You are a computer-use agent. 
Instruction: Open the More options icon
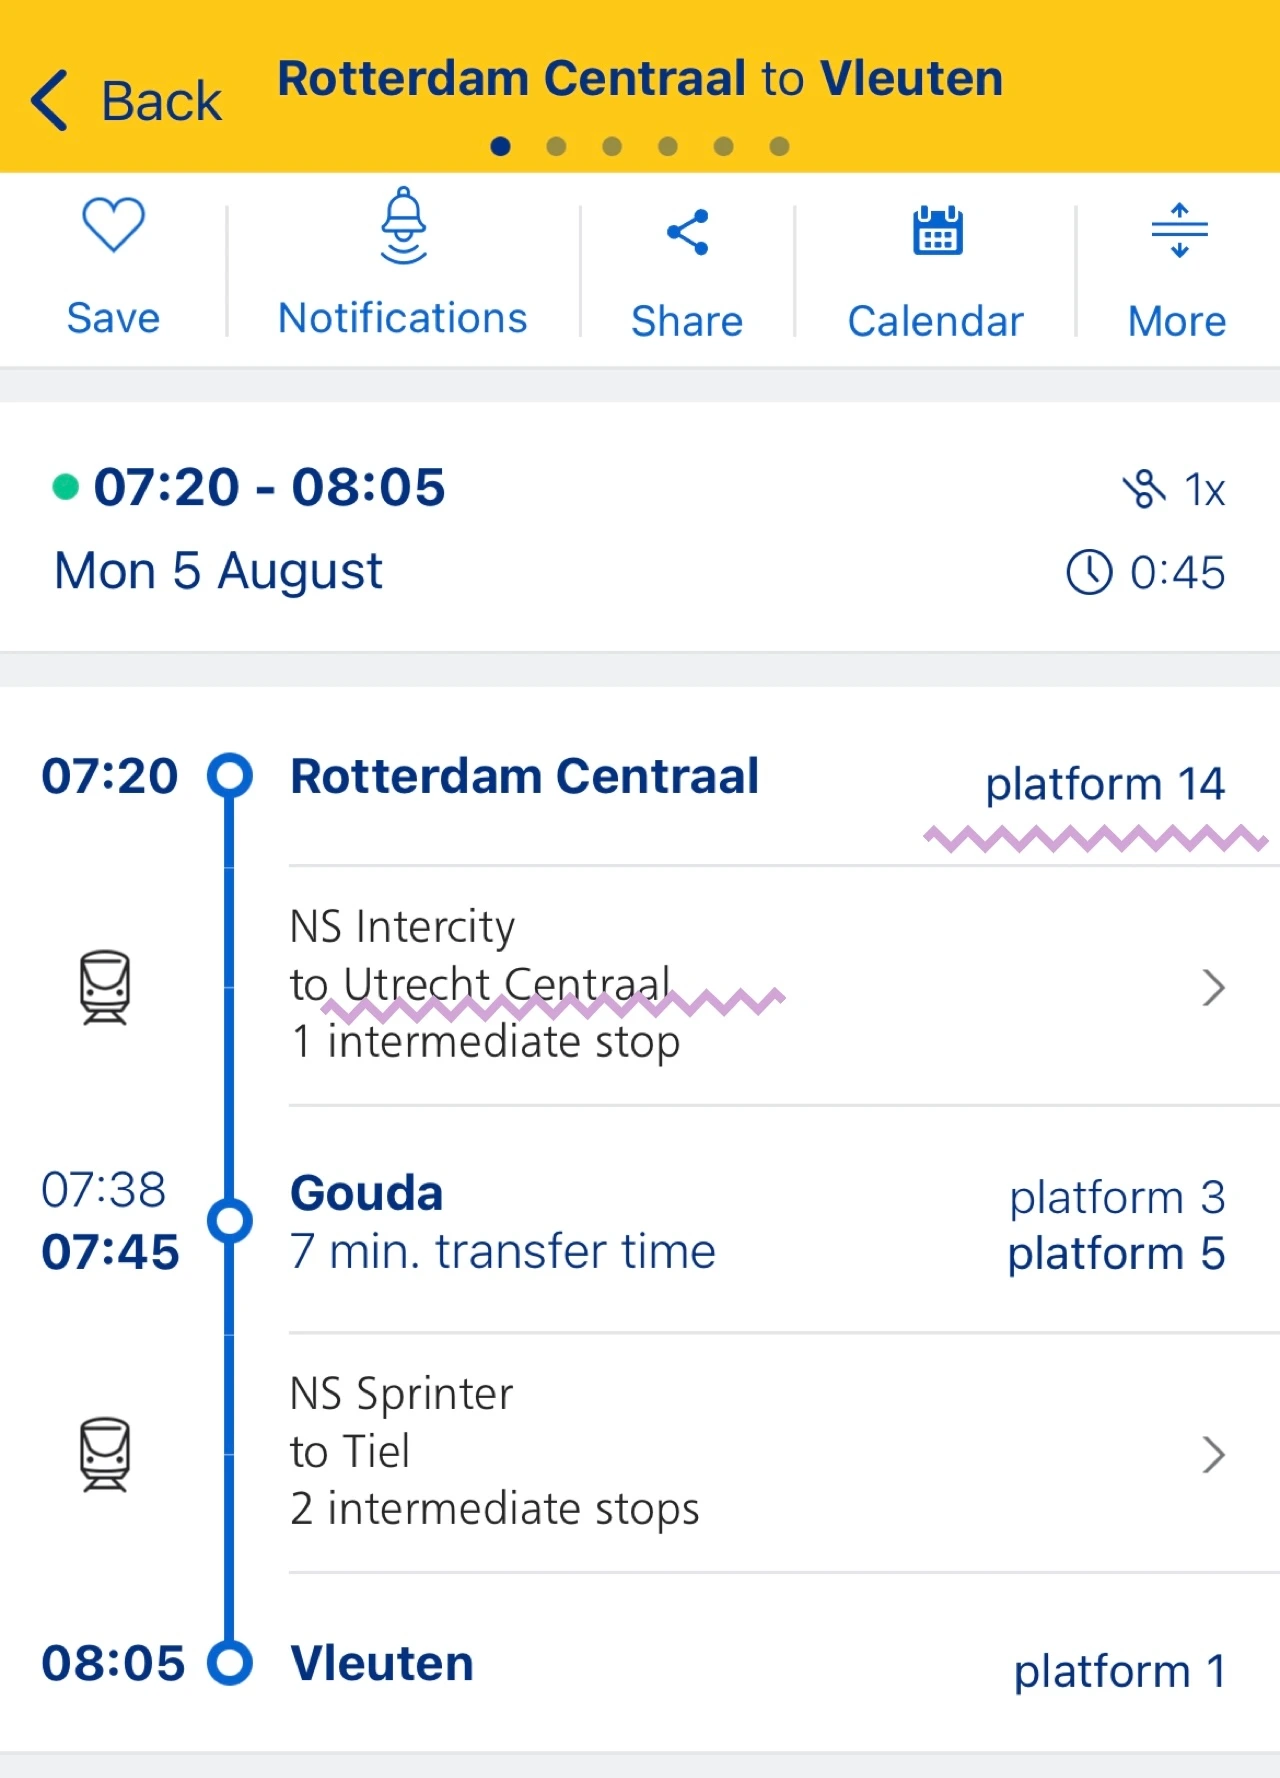coord(1179,231)
